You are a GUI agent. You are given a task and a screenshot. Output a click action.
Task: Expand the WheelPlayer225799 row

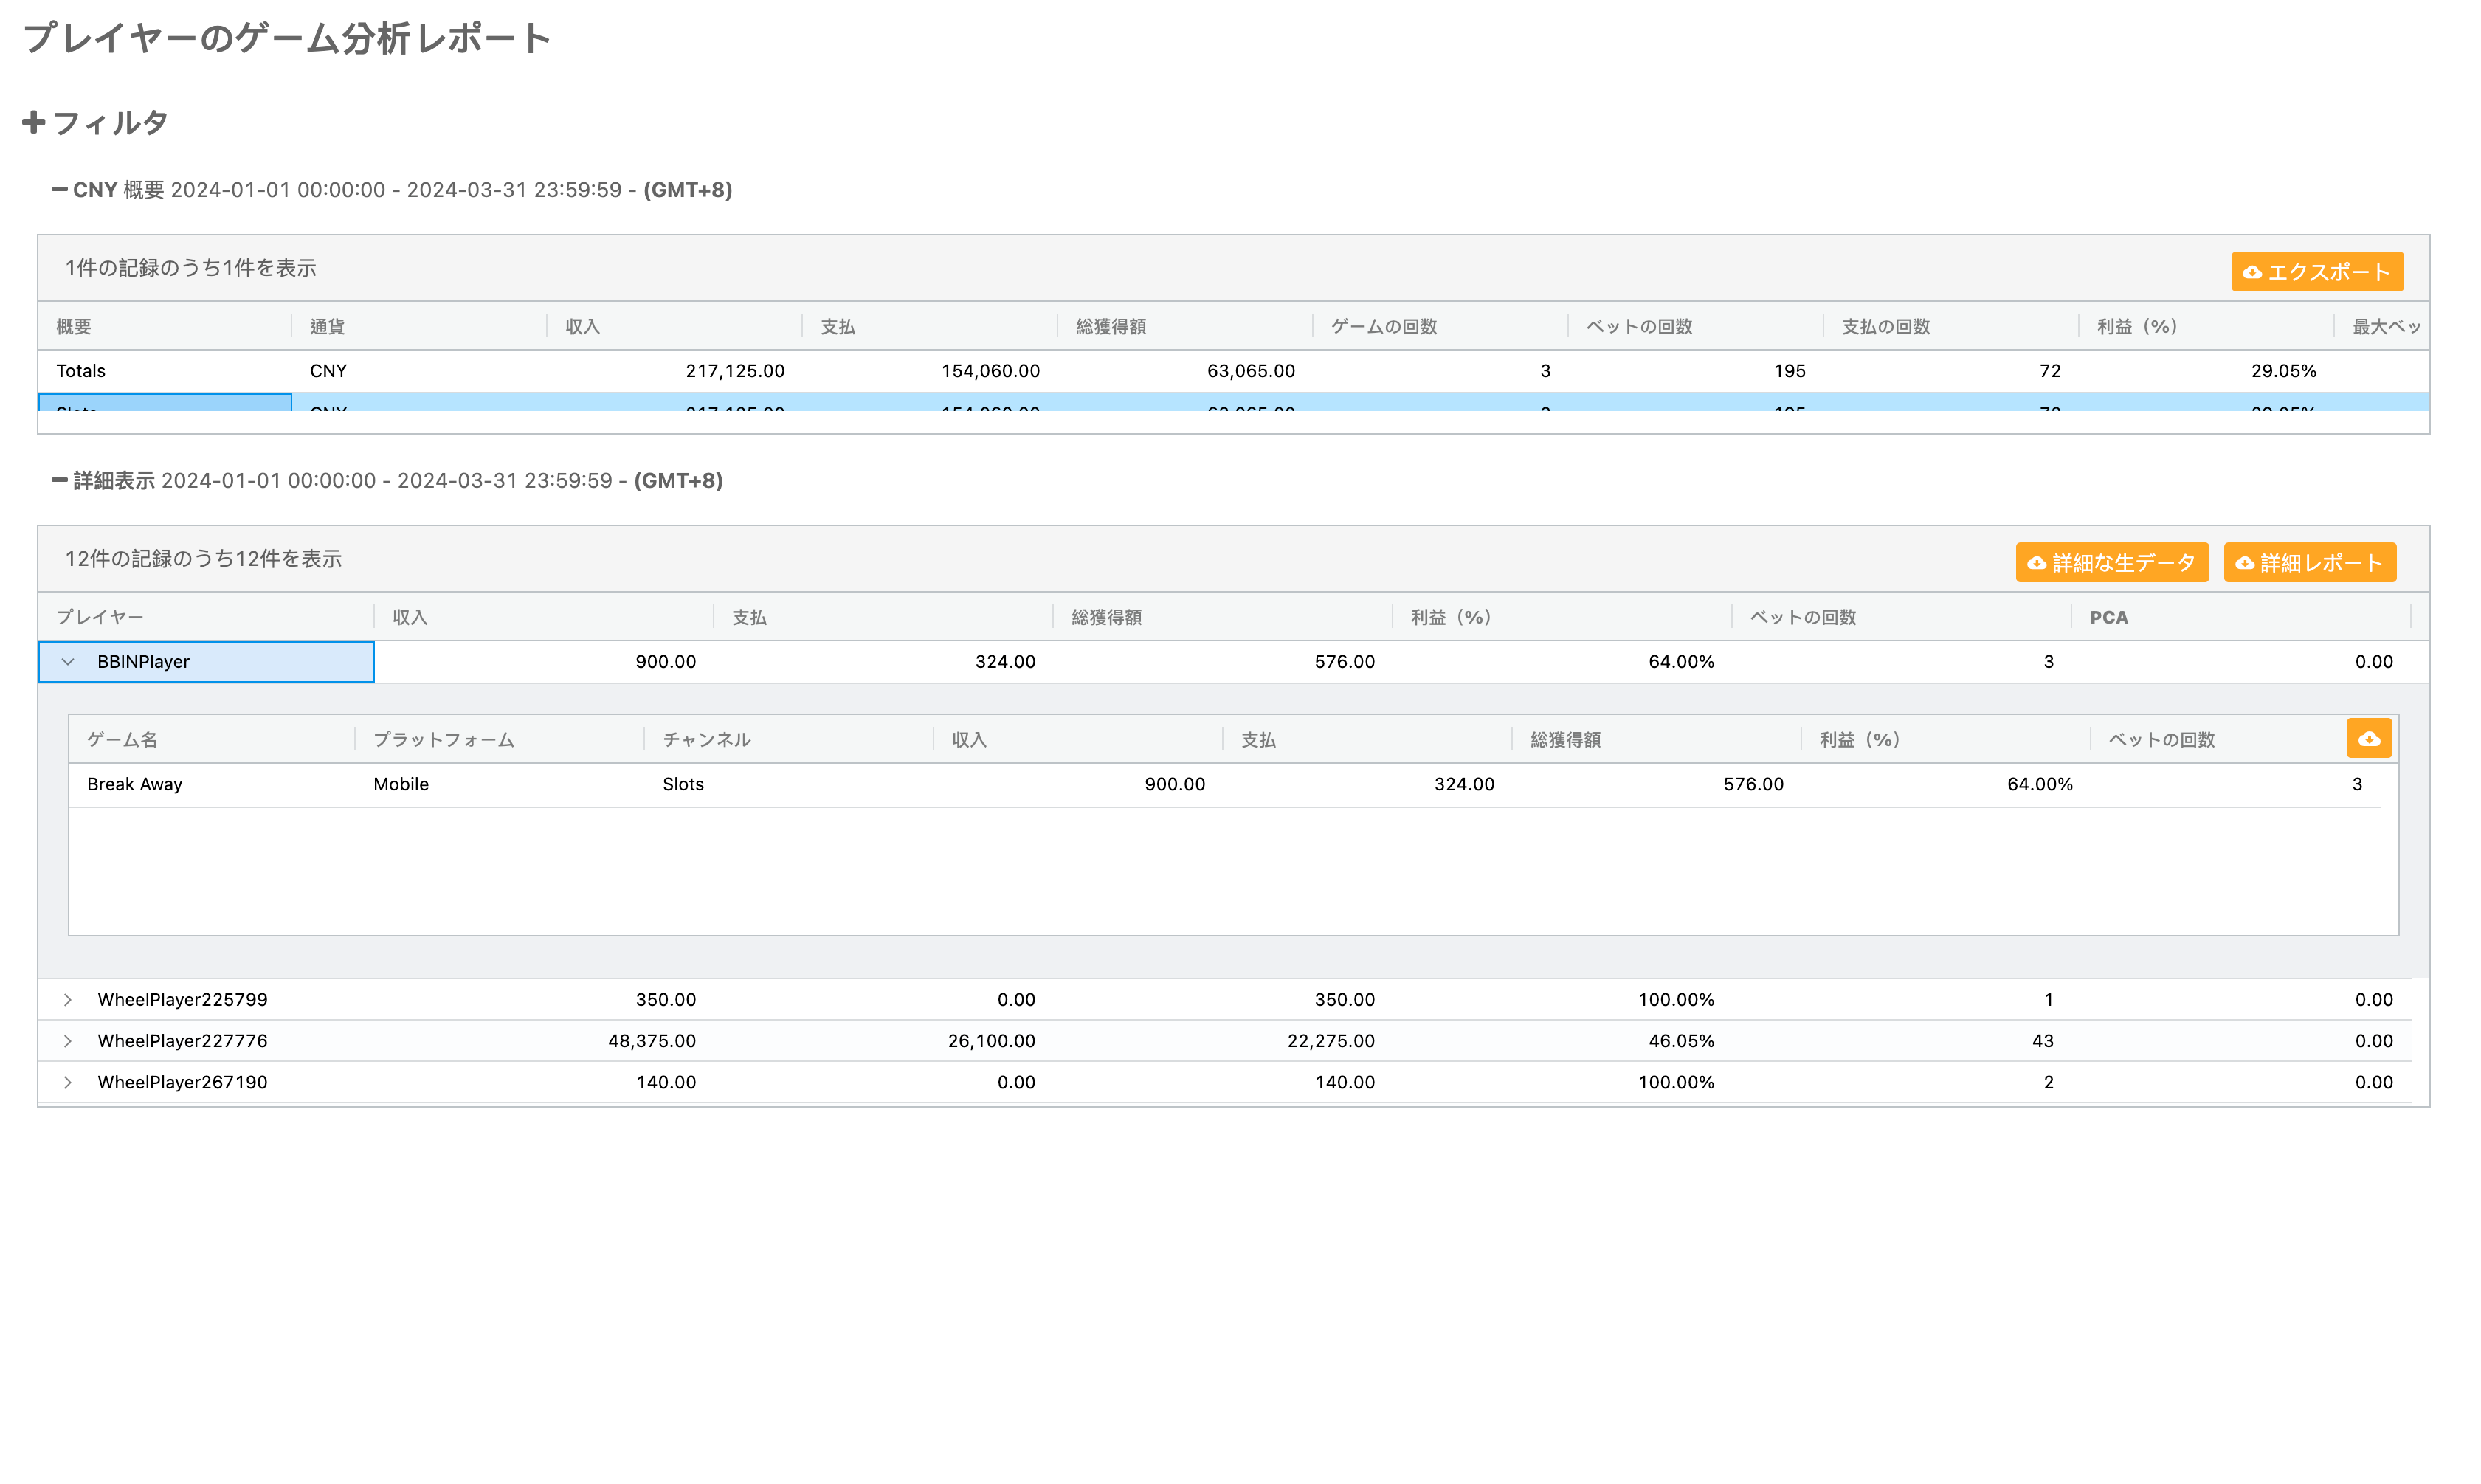68,1000
